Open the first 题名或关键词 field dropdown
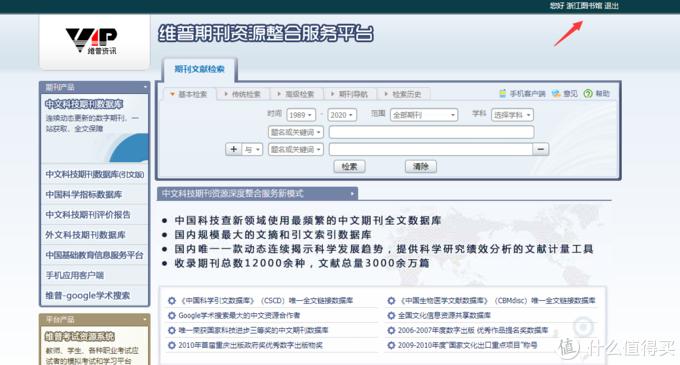This screenshot has width=680, height=365. tap(296, 132)
